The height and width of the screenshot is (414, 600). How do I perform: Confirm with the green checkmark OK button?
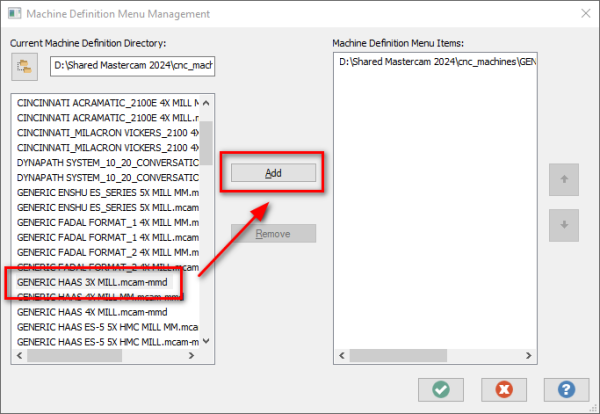[x=441, y=390]
